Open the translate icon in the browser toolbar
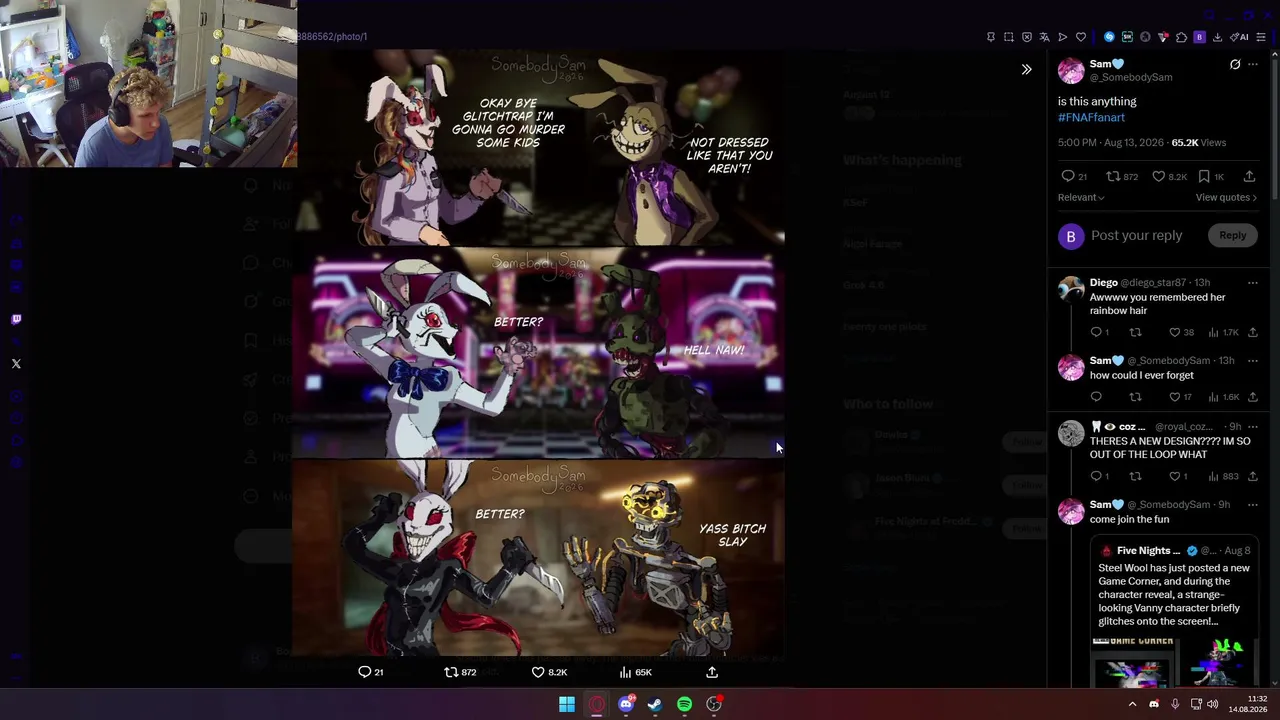Image resolution: width=1280 pixels, height=720 pixels. point(1045,37)
